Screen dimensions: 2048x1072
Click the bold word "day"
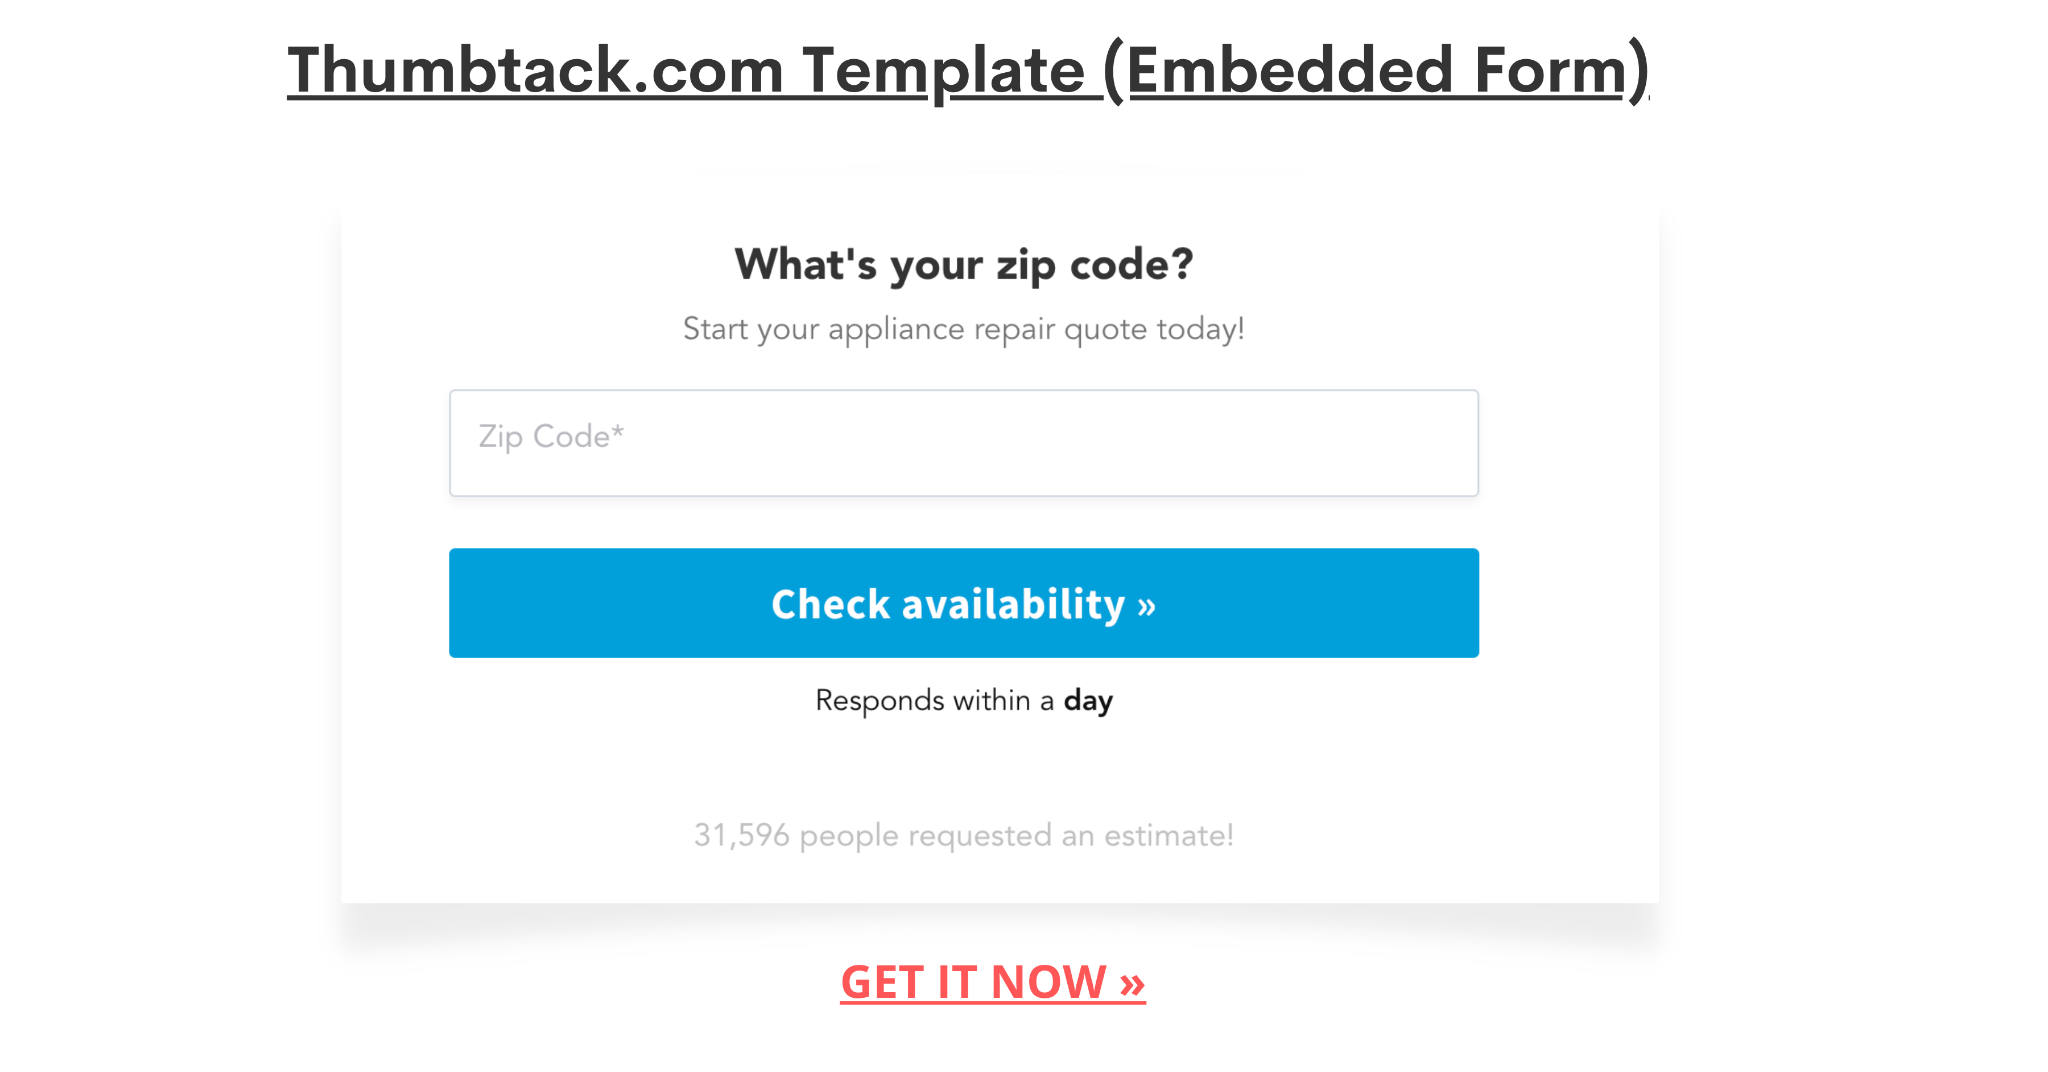click(1088, 701)
